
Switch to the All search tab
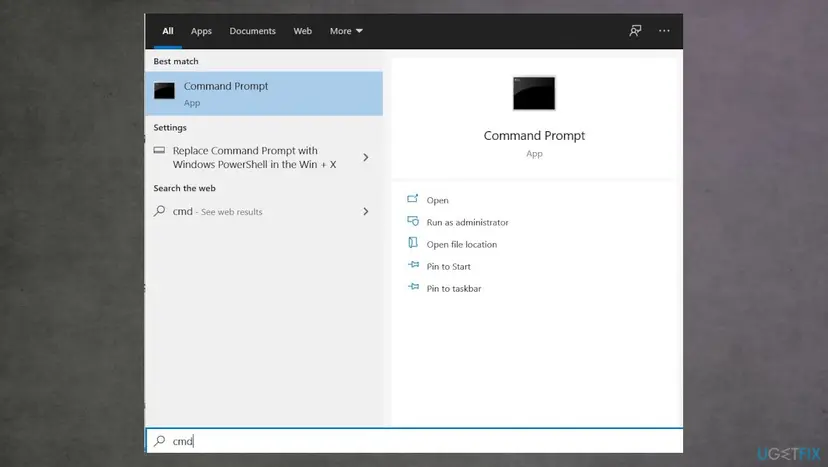[168, 31]
